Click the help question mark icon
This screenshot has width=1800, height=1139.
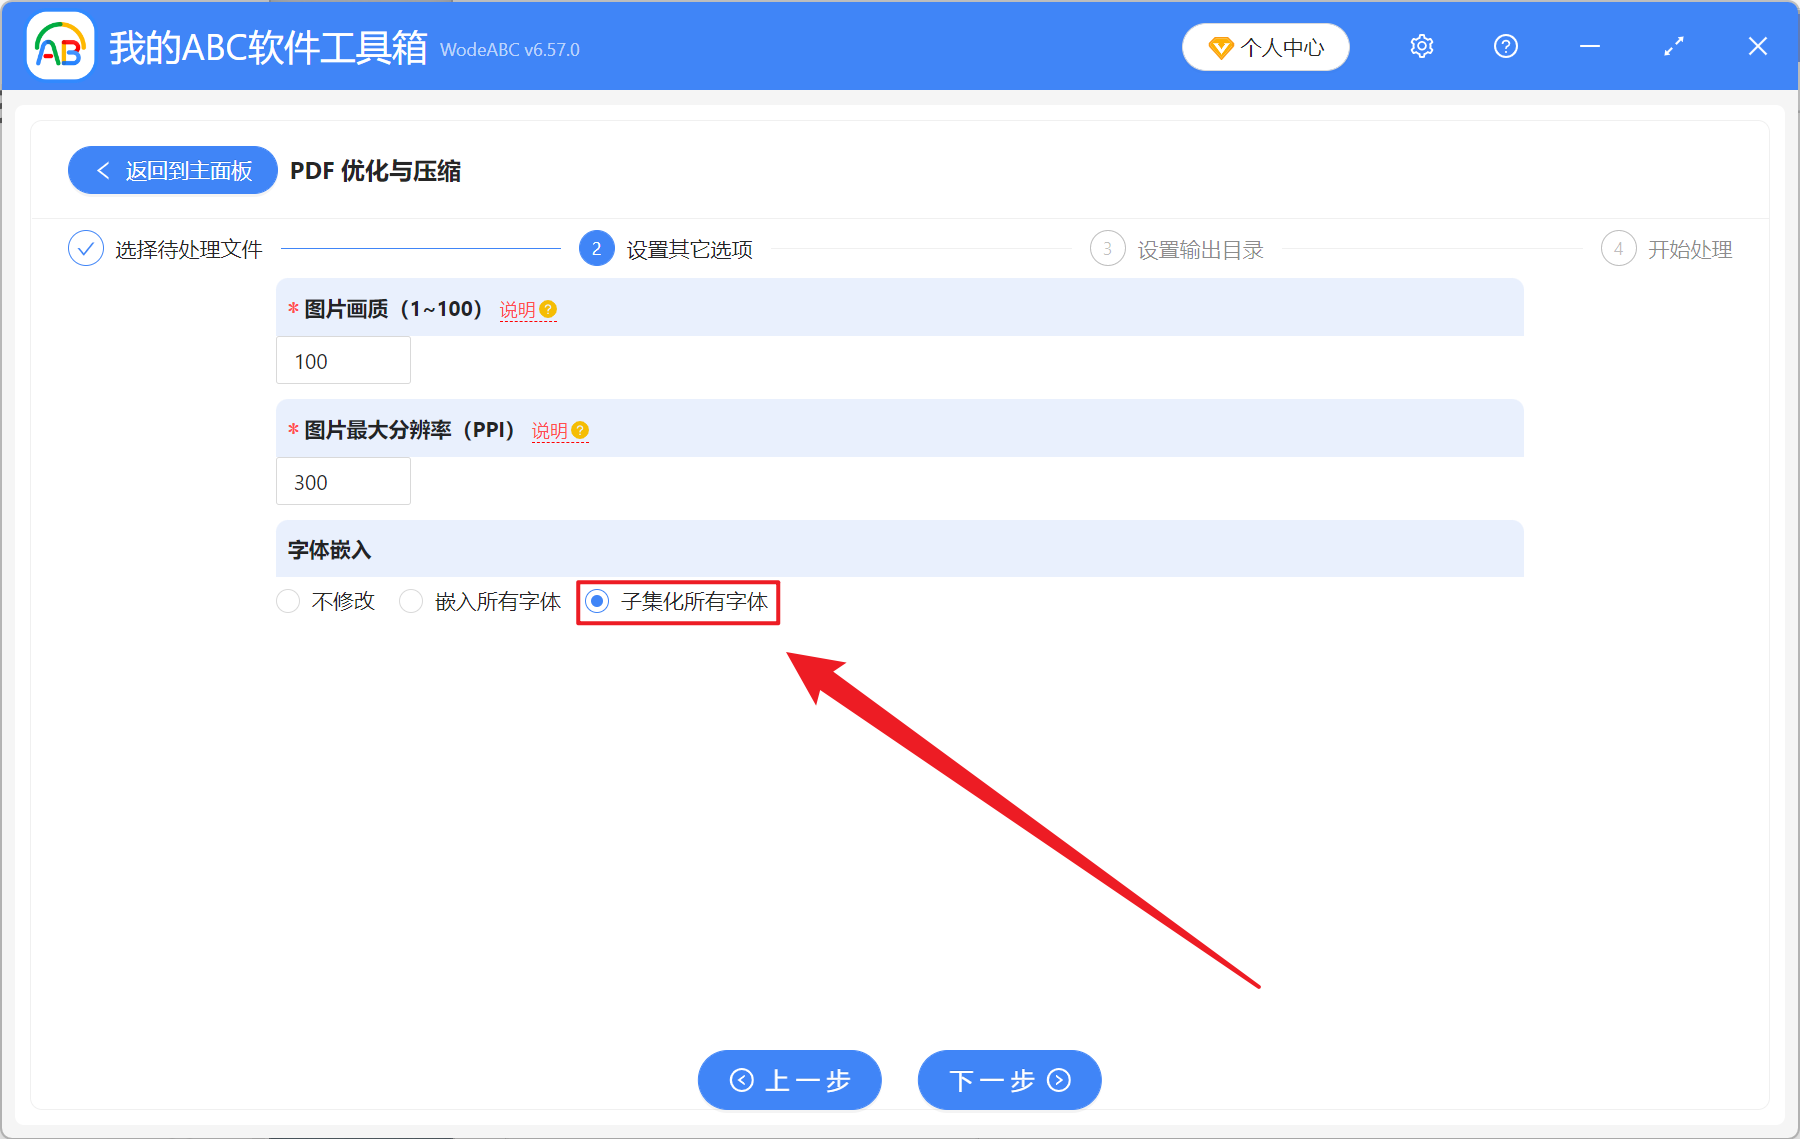coord(1505,46)
